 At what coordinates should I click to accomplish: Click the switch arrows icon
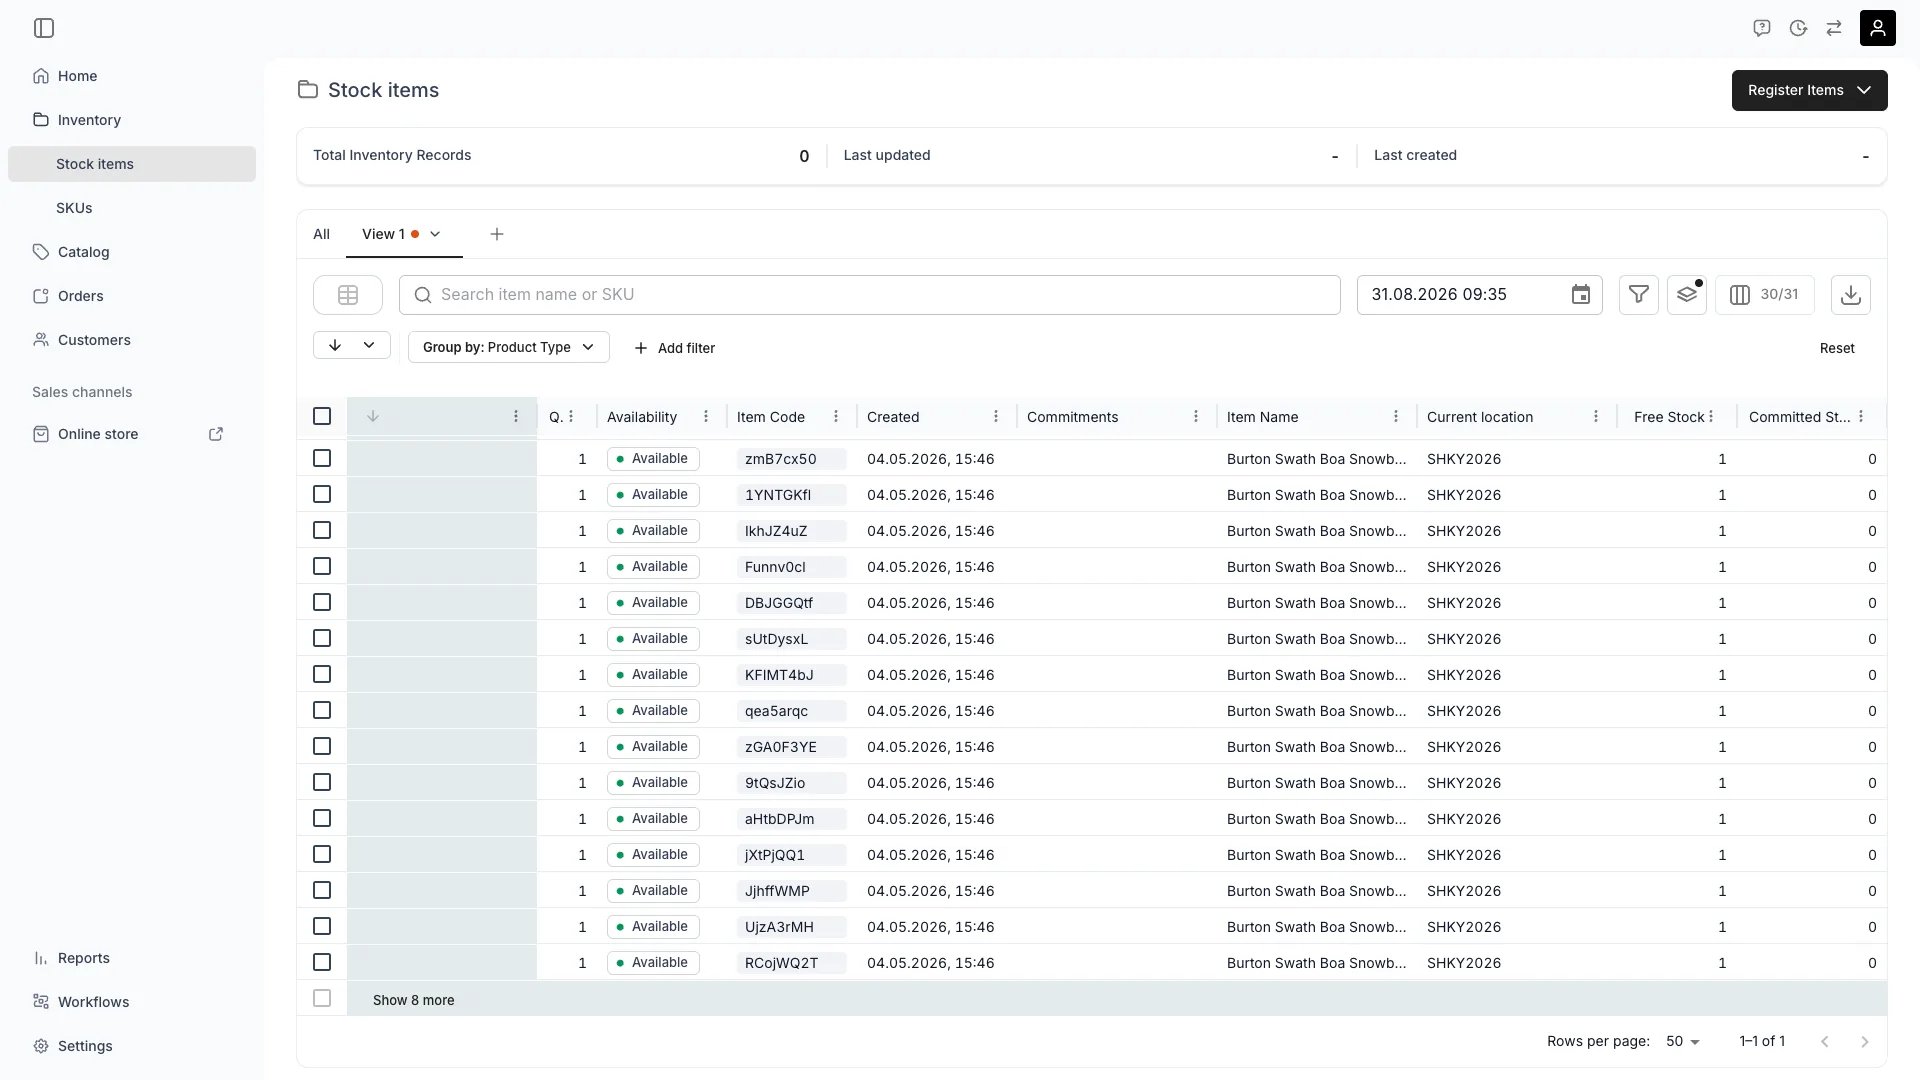click(1834, 28)
